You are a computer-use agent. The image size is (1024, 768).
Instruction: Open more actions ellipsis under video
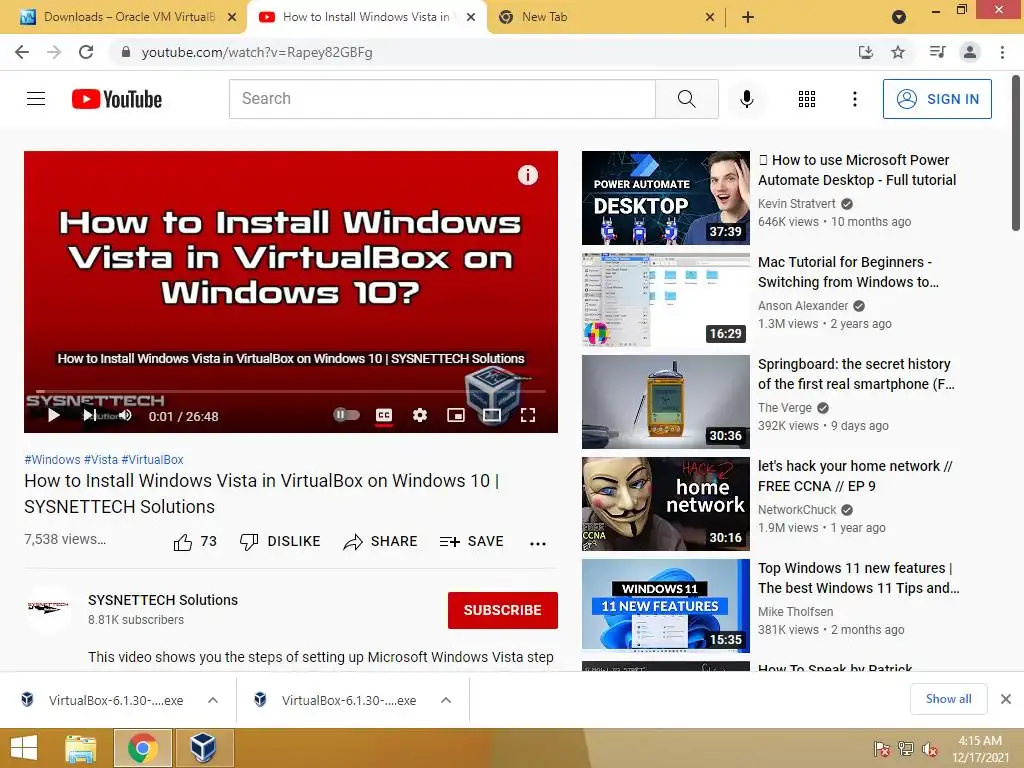point(537,543)
